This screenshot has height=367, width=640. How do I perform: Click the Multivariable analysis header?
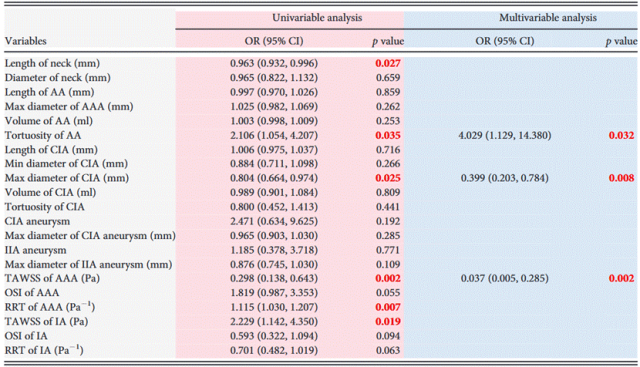(x=548, y=18)
